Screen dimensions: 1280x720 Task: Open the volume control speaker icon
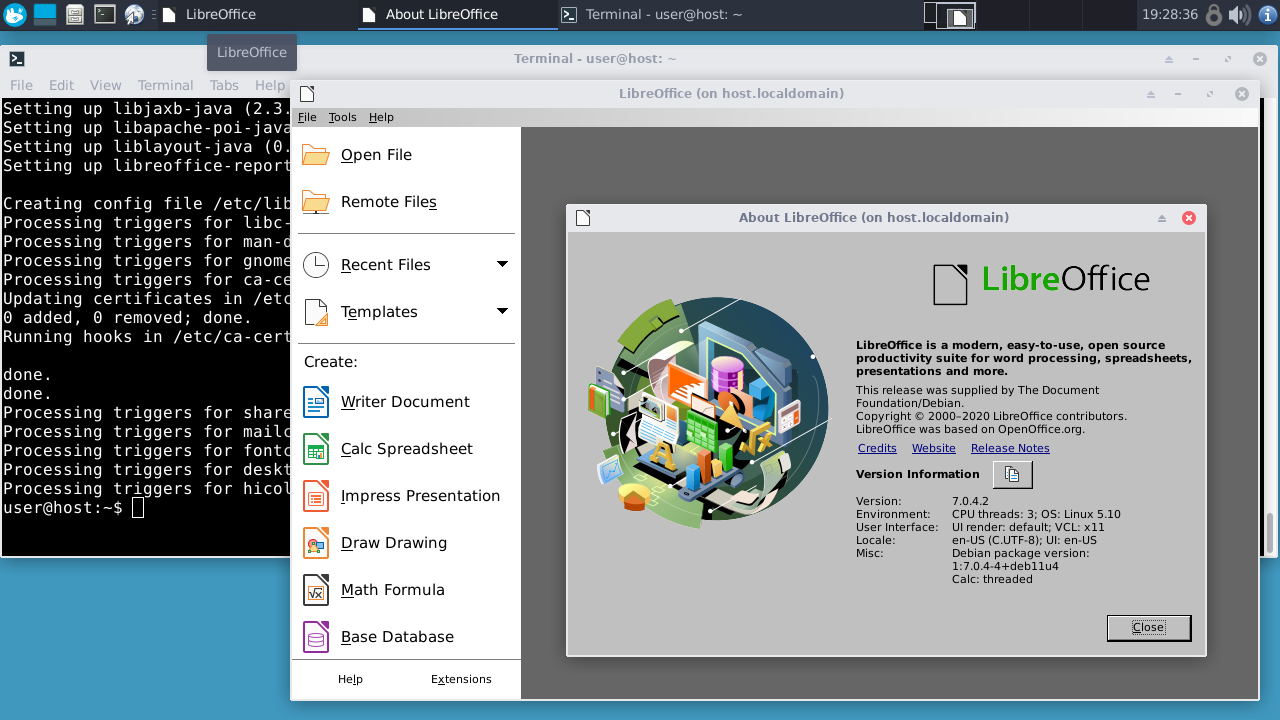click(1239, 14)
